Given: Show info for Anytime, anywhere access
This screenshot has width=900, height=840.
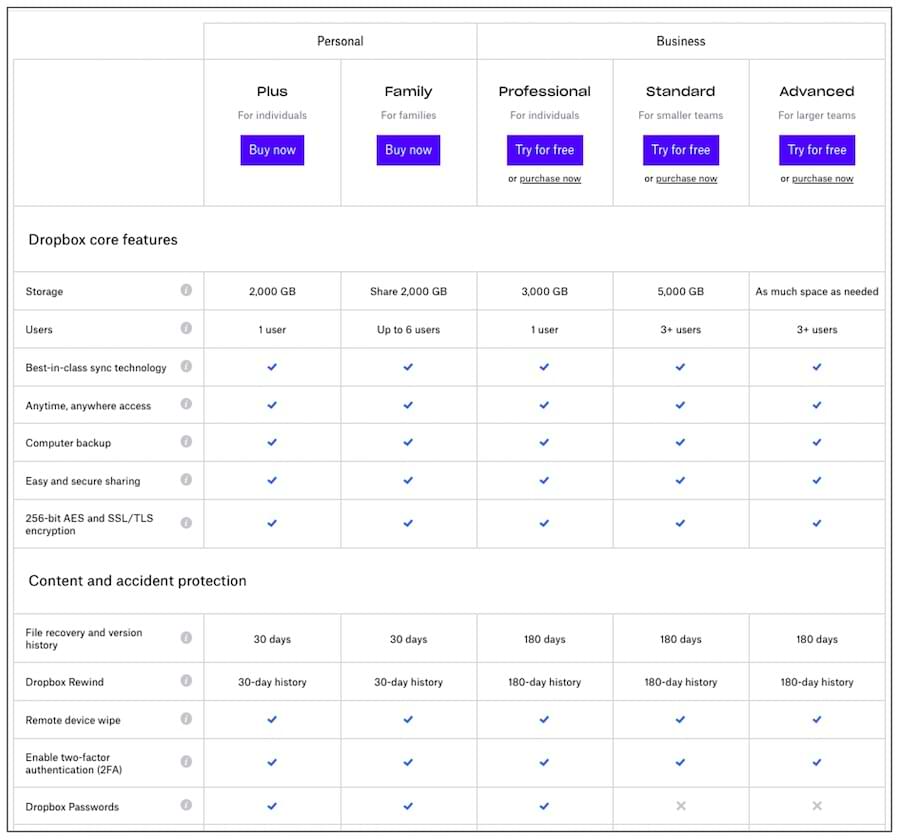Looking at the screenshot, I should pyautogui.click(x=186, y=404).
